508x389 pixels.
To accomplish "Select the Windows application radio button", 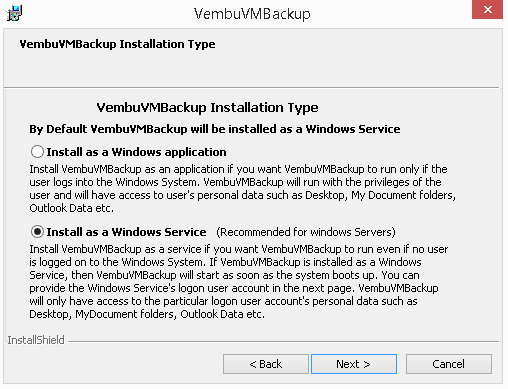I will [37, 152].
